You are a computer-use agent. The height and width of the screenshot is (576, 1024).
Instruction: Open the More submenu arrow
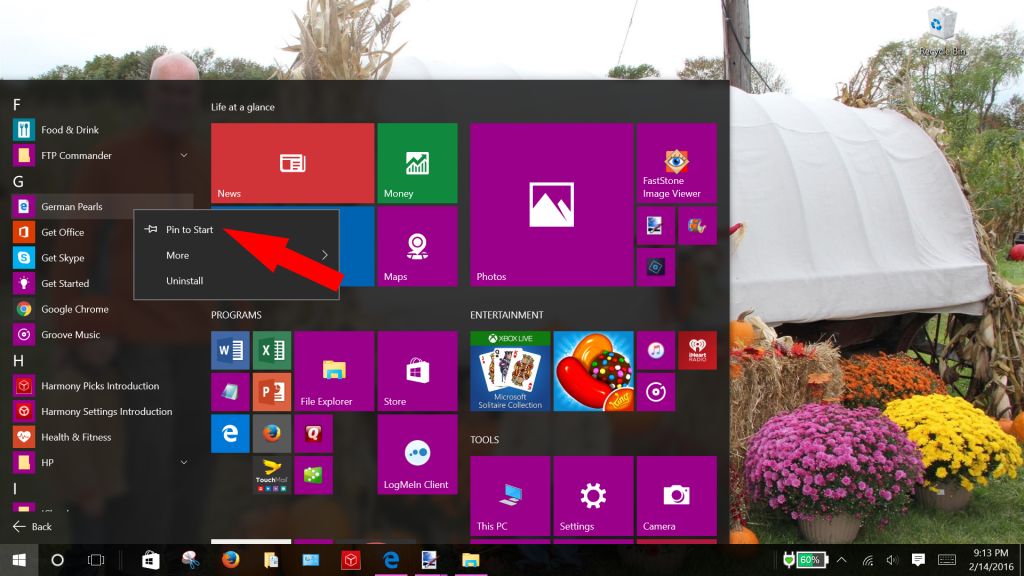[325, 255]
